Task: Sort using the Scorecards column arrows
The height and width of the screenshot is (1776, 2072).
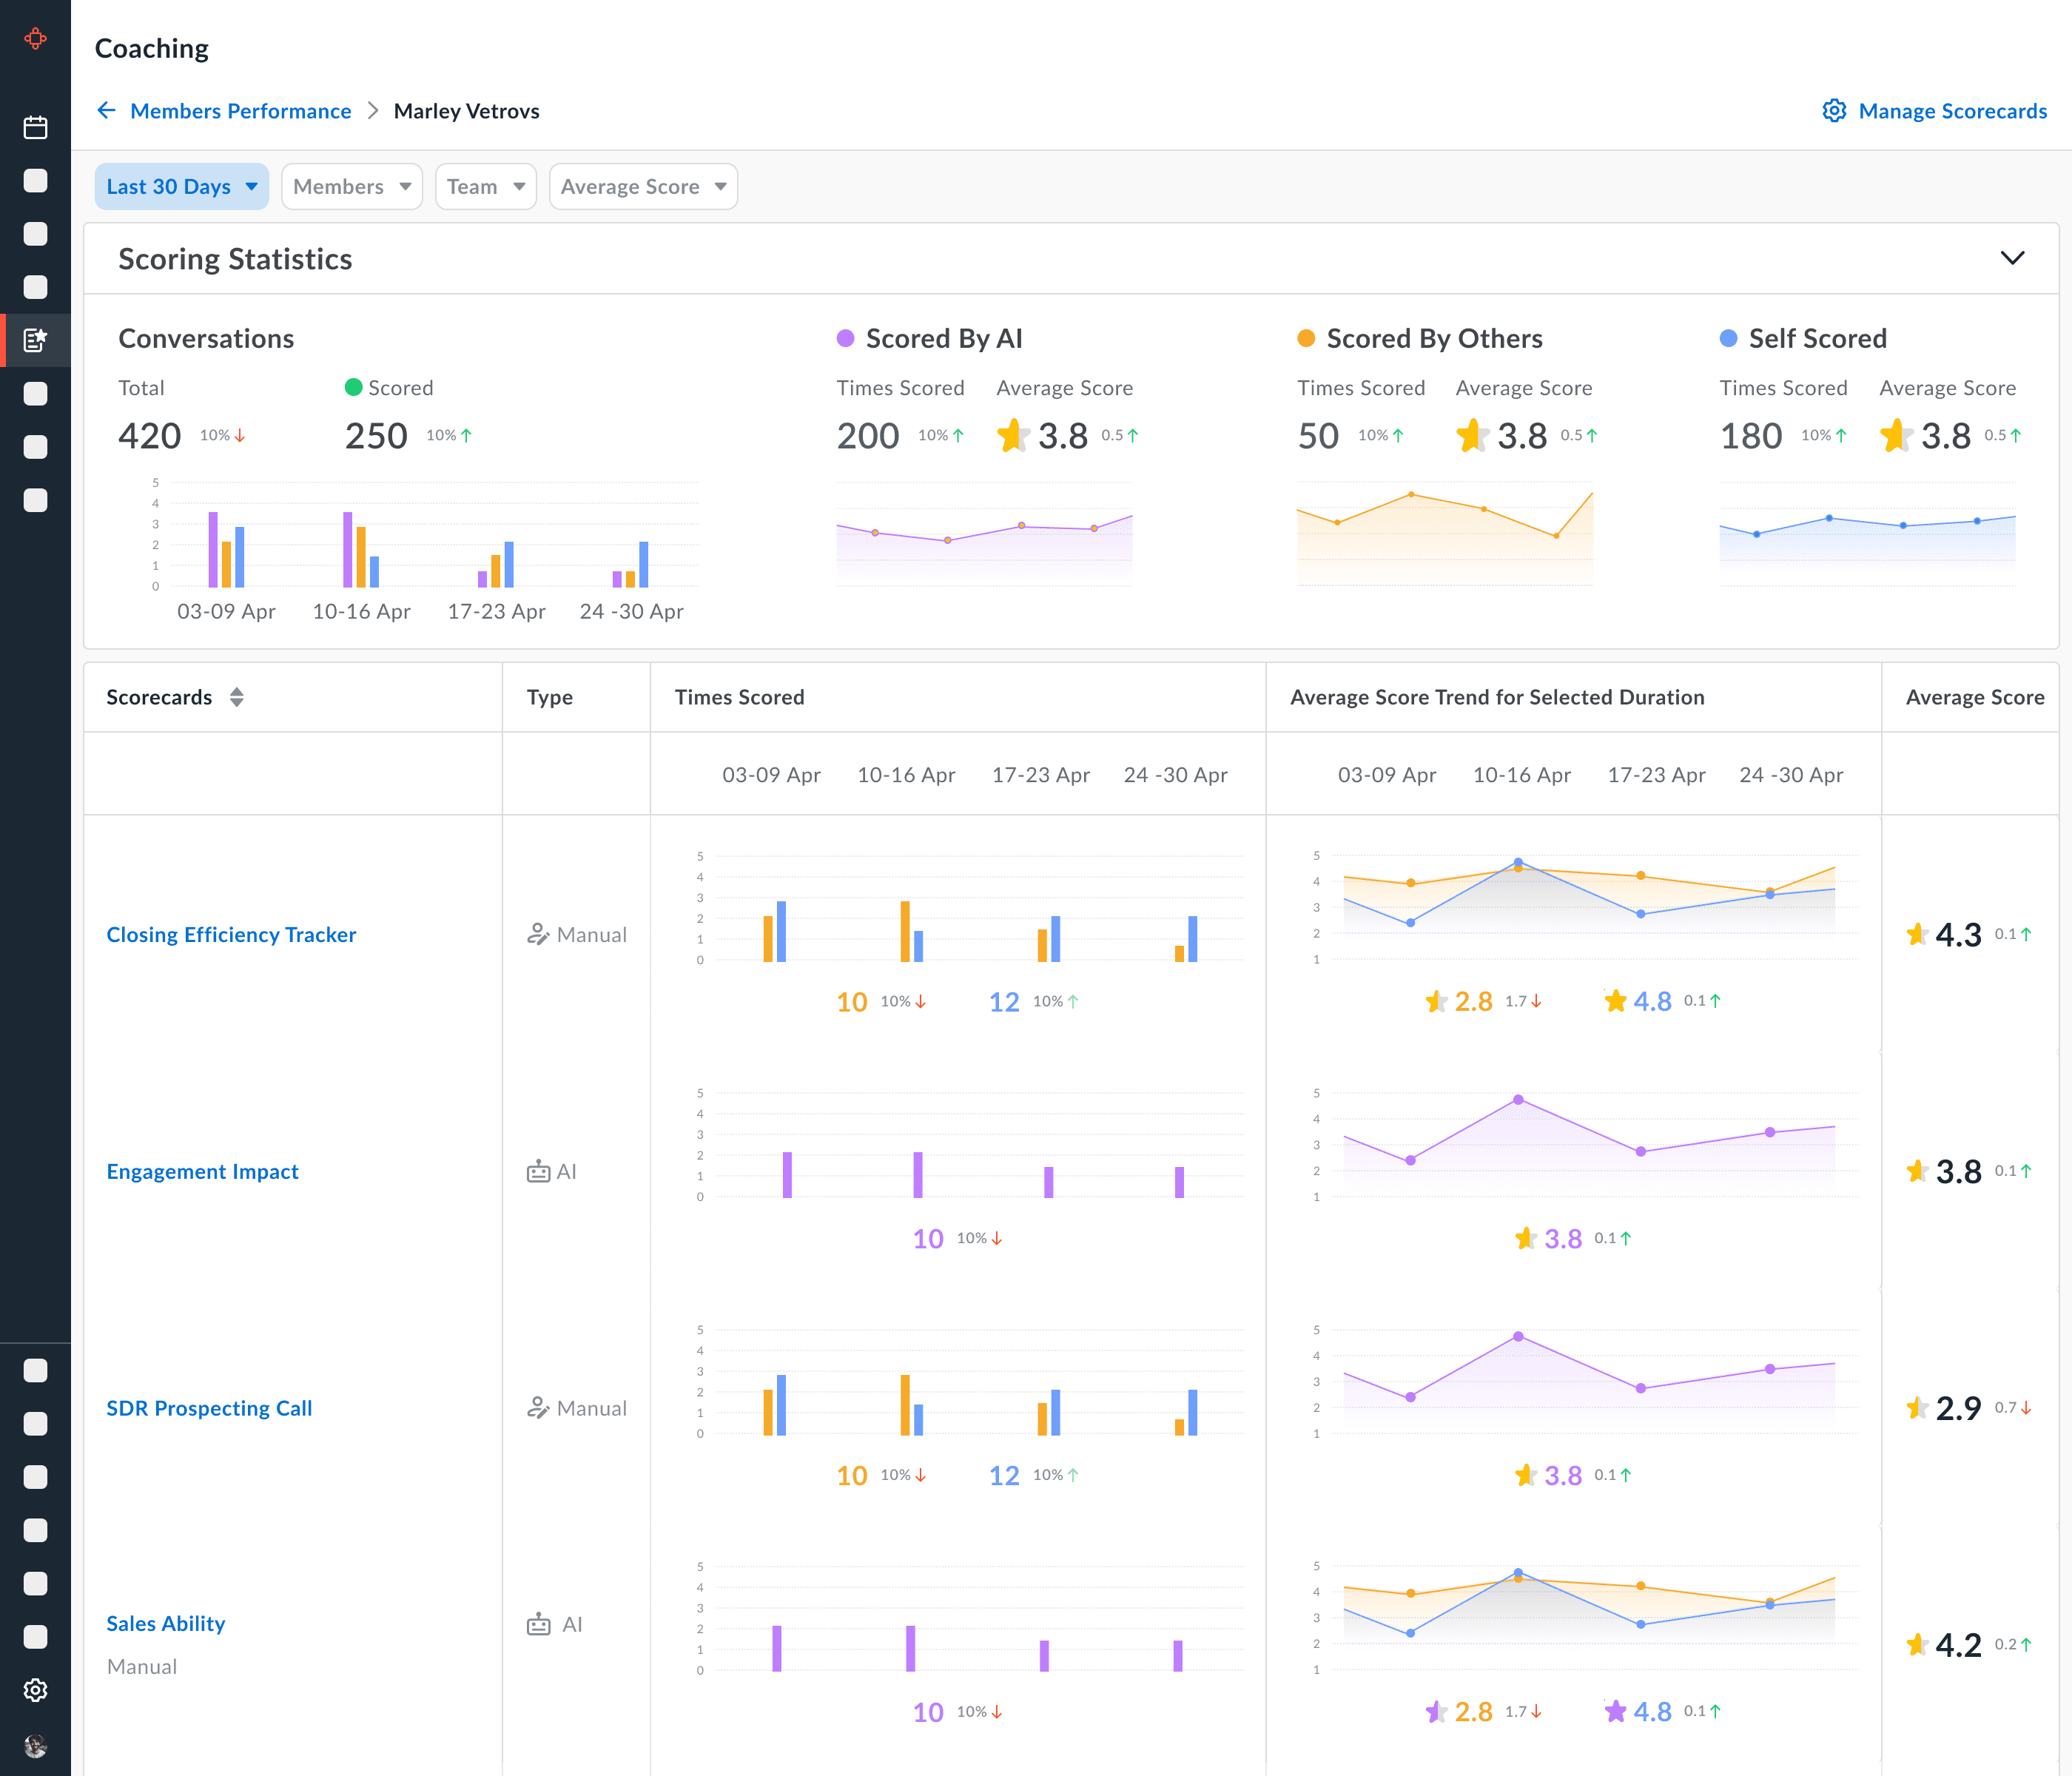Action: click(236, 697)
